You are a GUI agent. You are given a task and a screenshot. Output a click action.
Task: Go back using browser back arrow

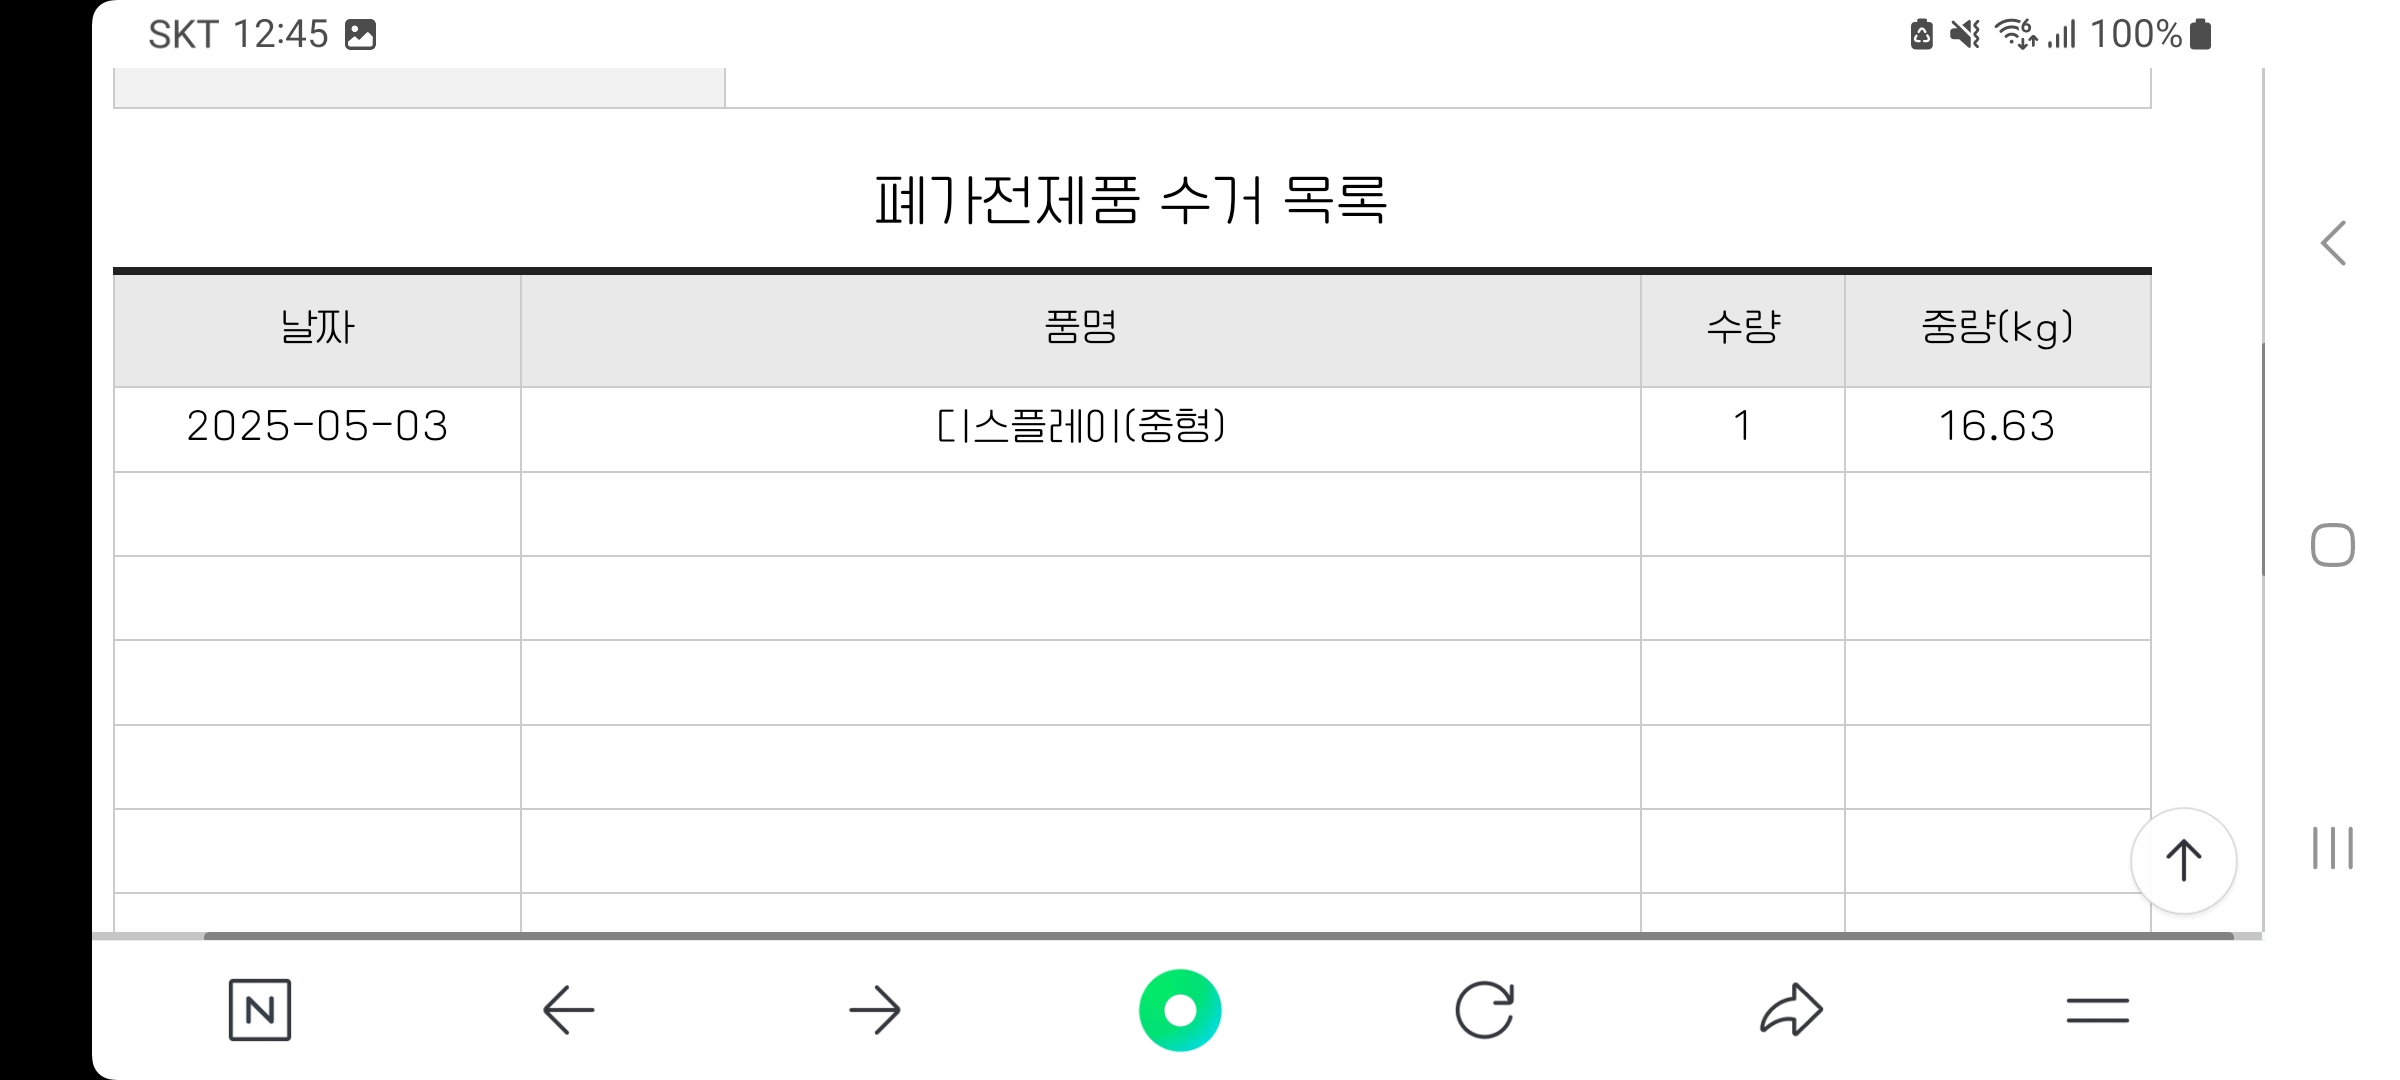[x=568, y=1010]
